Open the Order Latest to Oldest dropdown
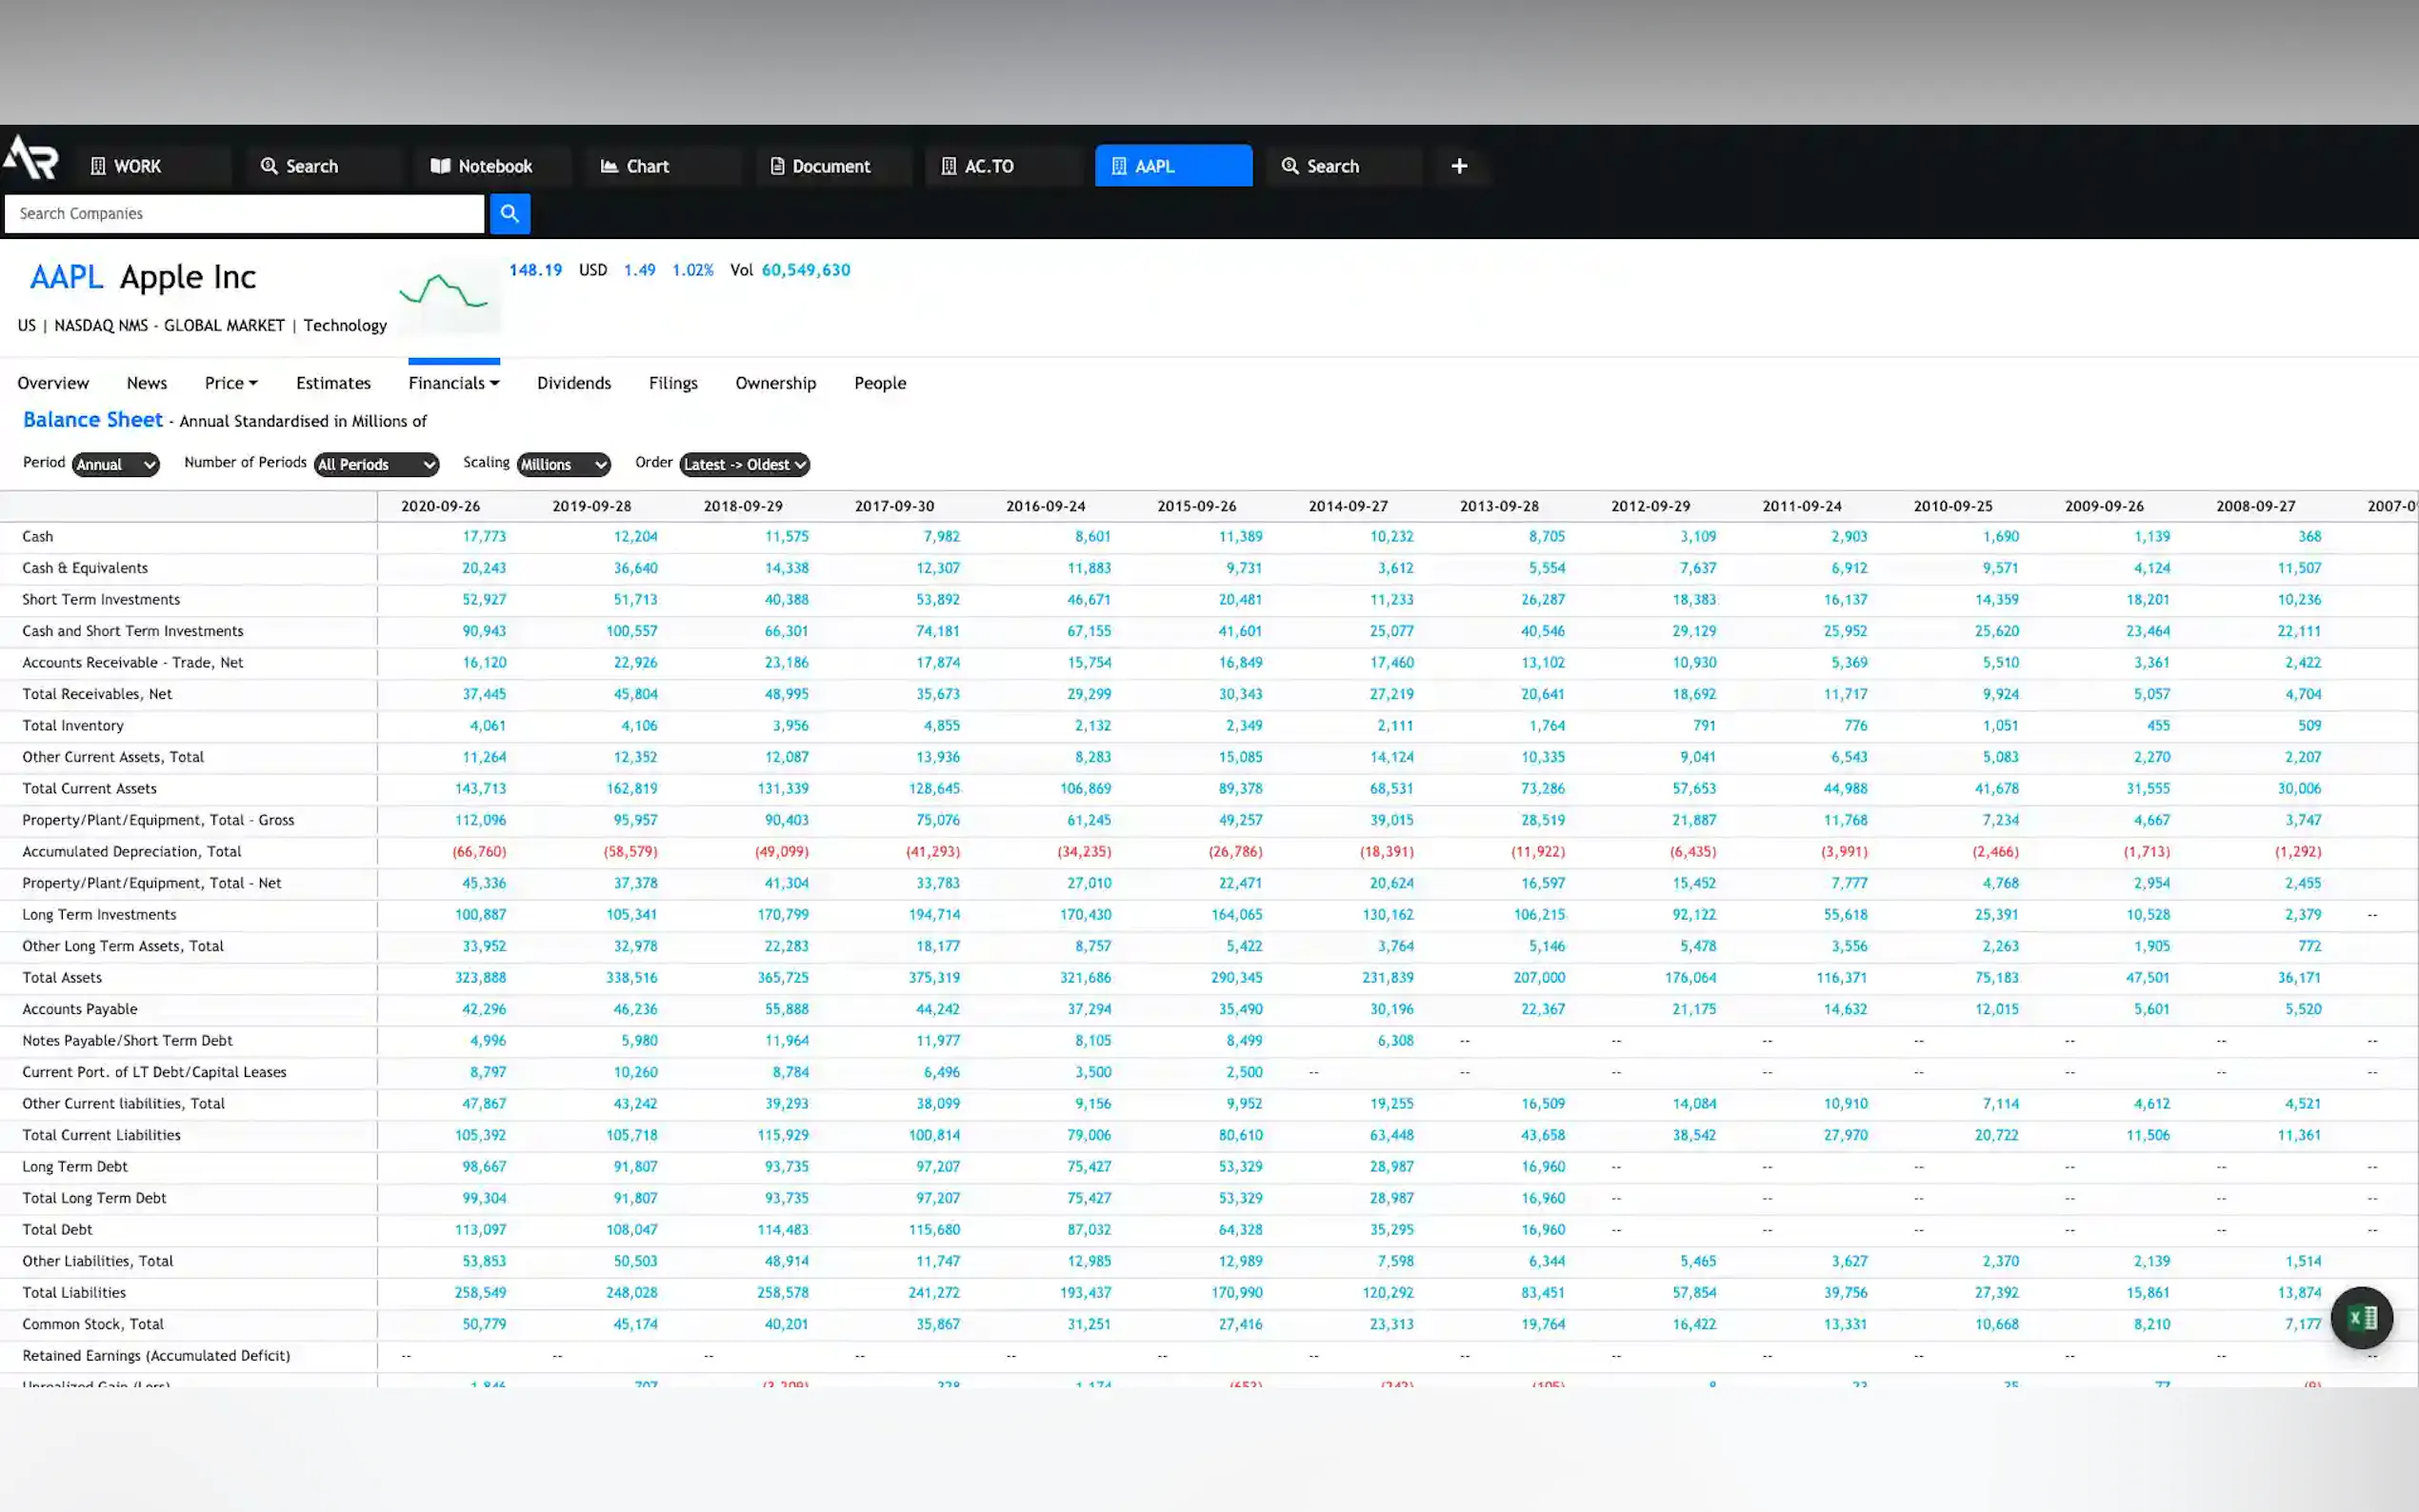Screen dimensions: 2419x1512 coord(744,464)
